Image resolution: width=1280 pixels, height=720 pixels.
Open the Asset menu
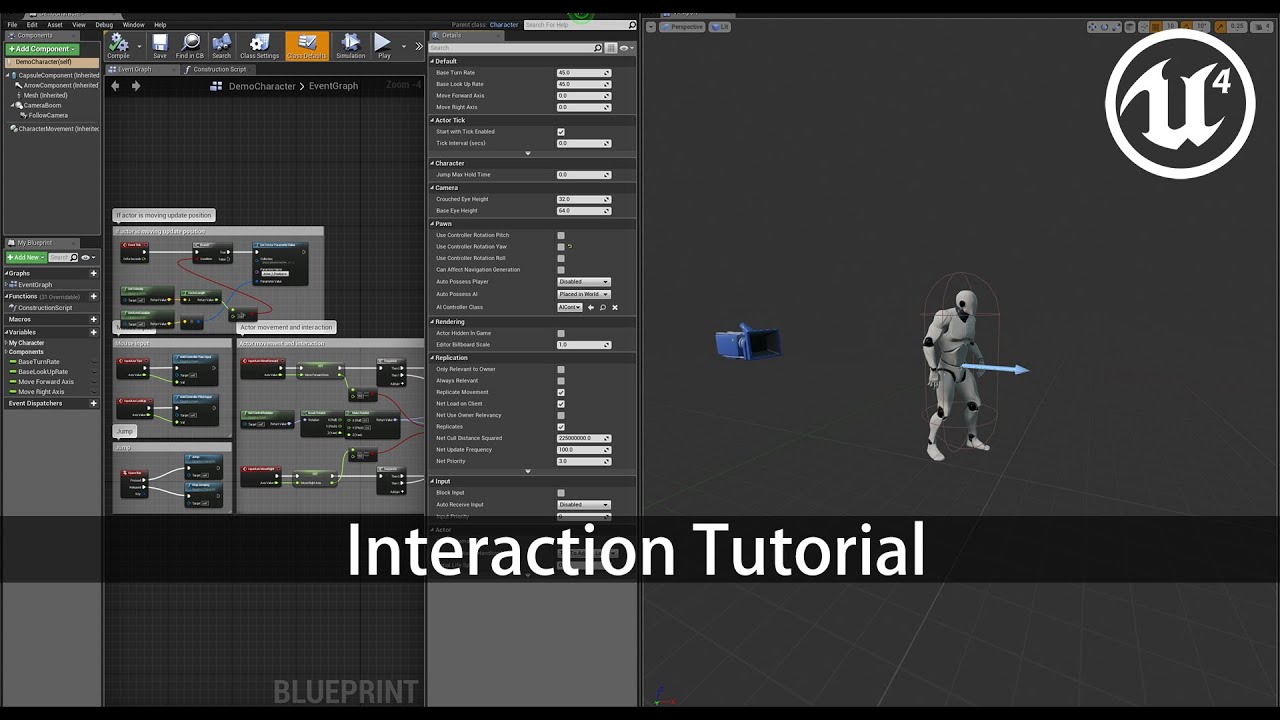55,24
